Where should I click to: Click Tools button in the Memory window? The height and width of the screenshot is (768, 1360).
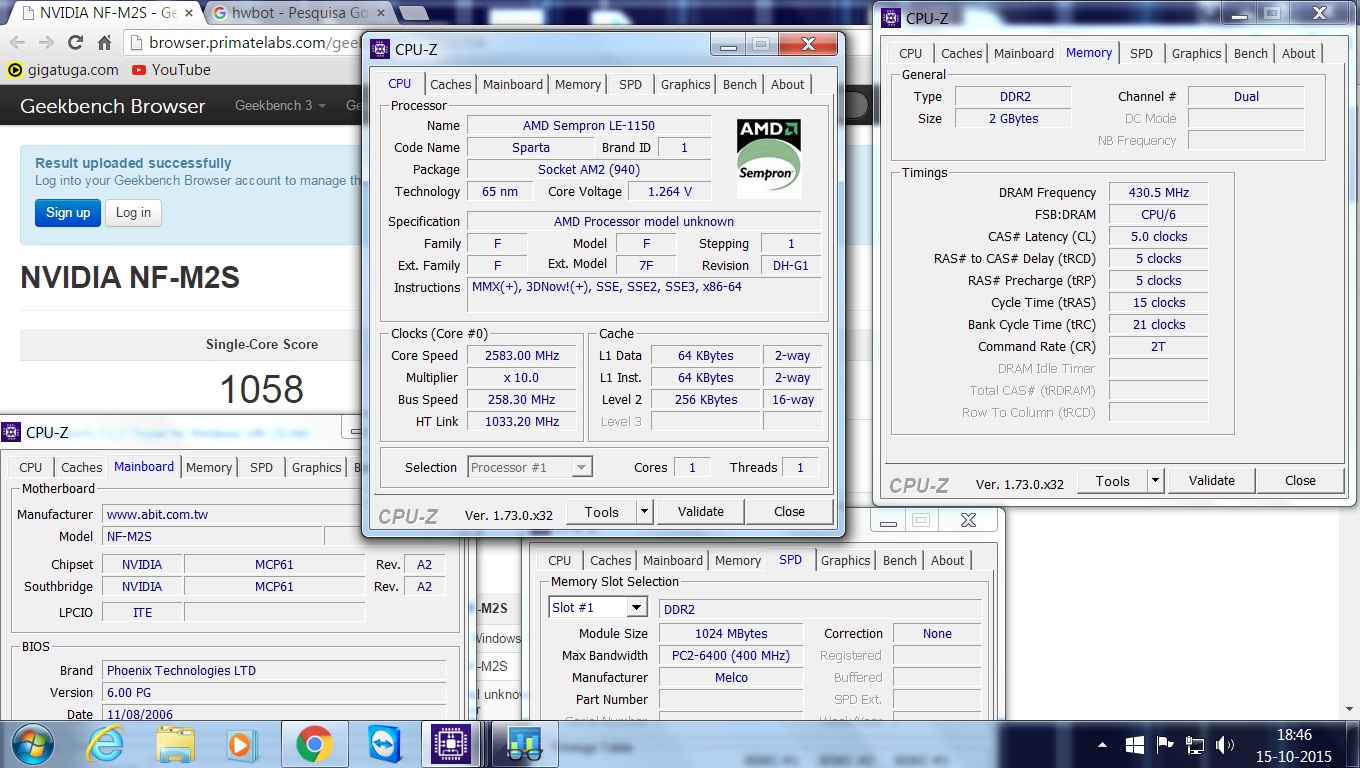1112,481
